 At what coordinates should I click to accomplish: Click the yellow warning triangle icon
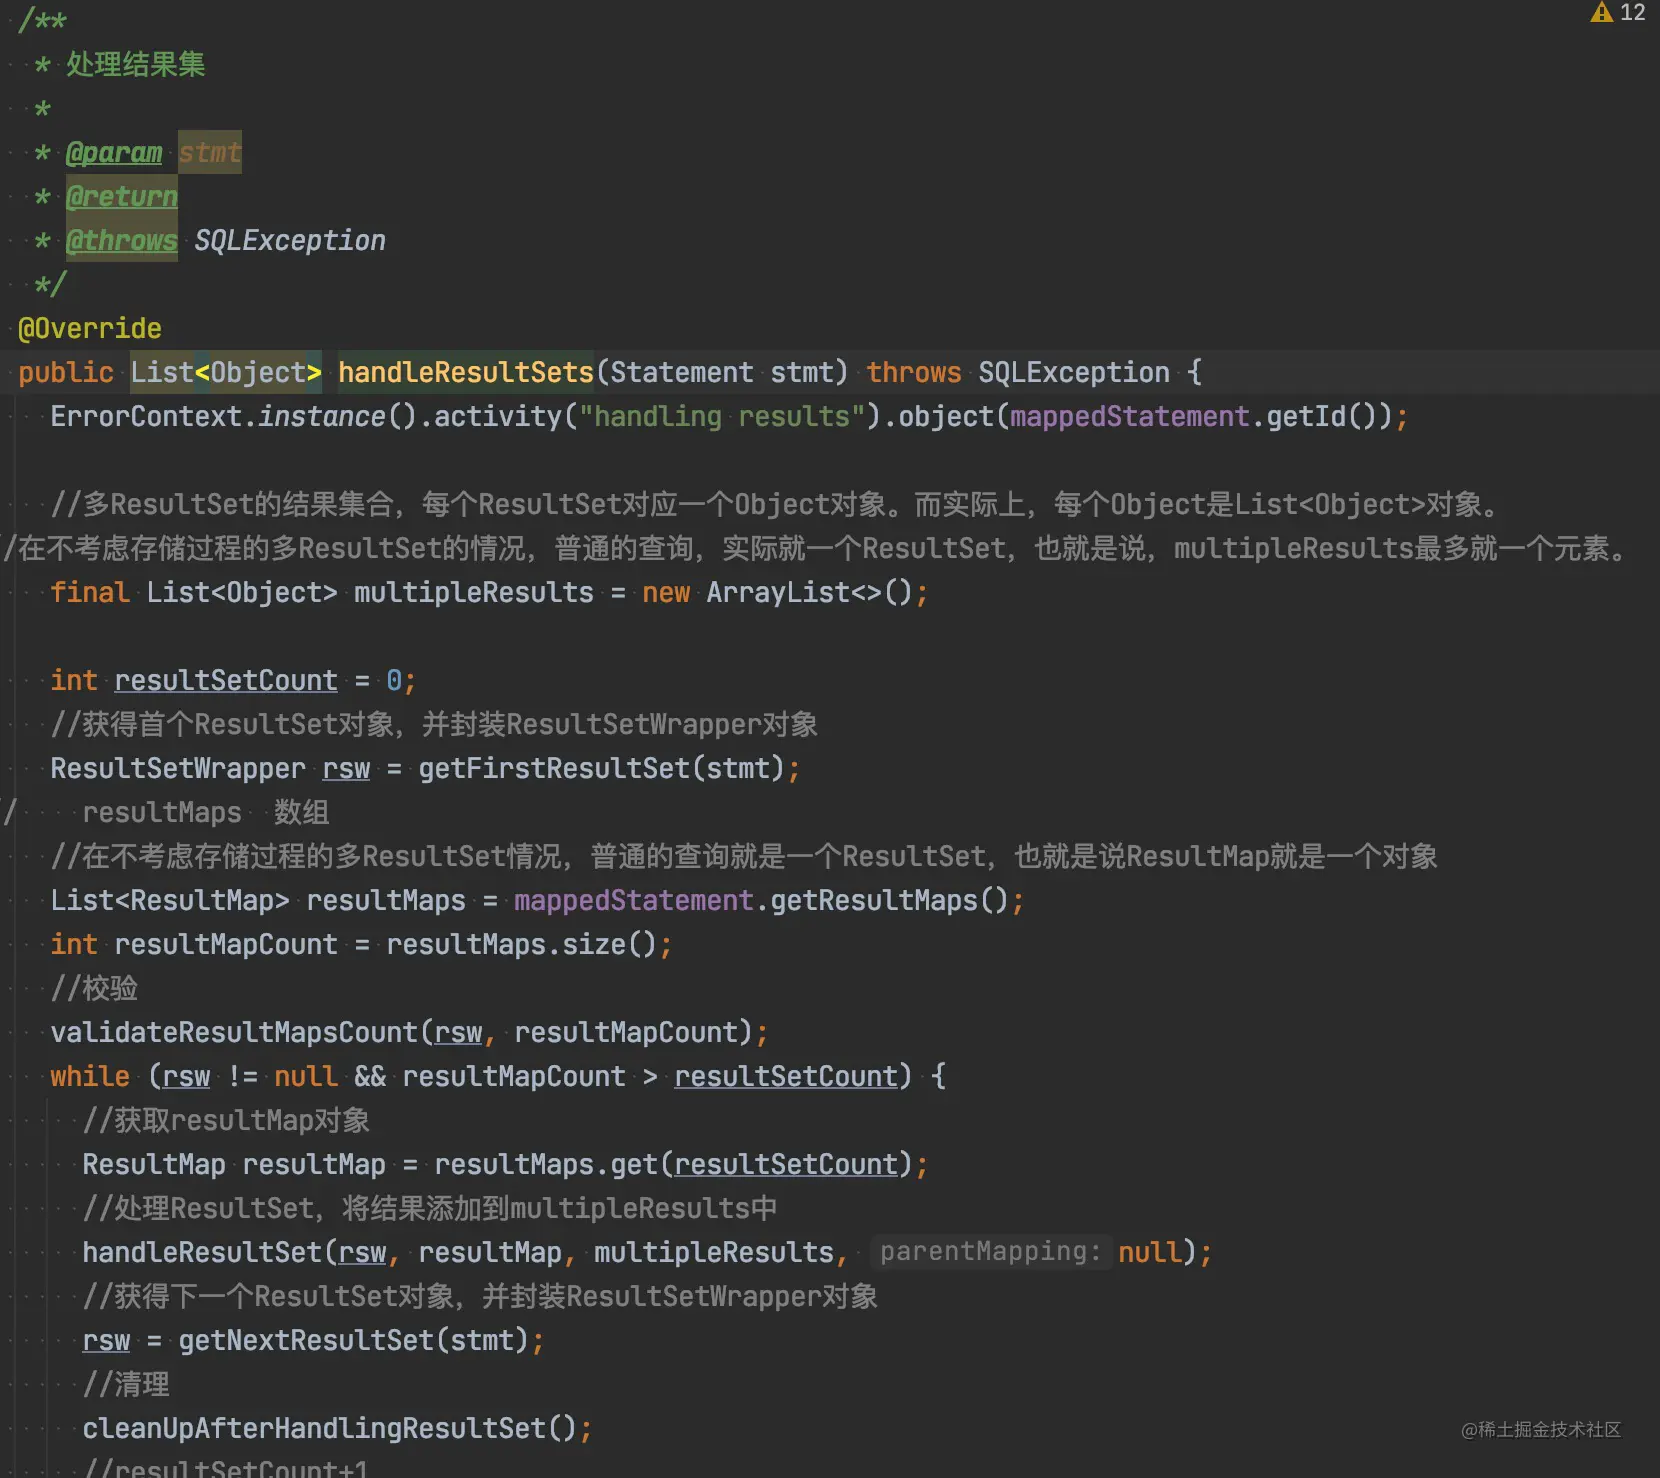(x=1601, y=12)
